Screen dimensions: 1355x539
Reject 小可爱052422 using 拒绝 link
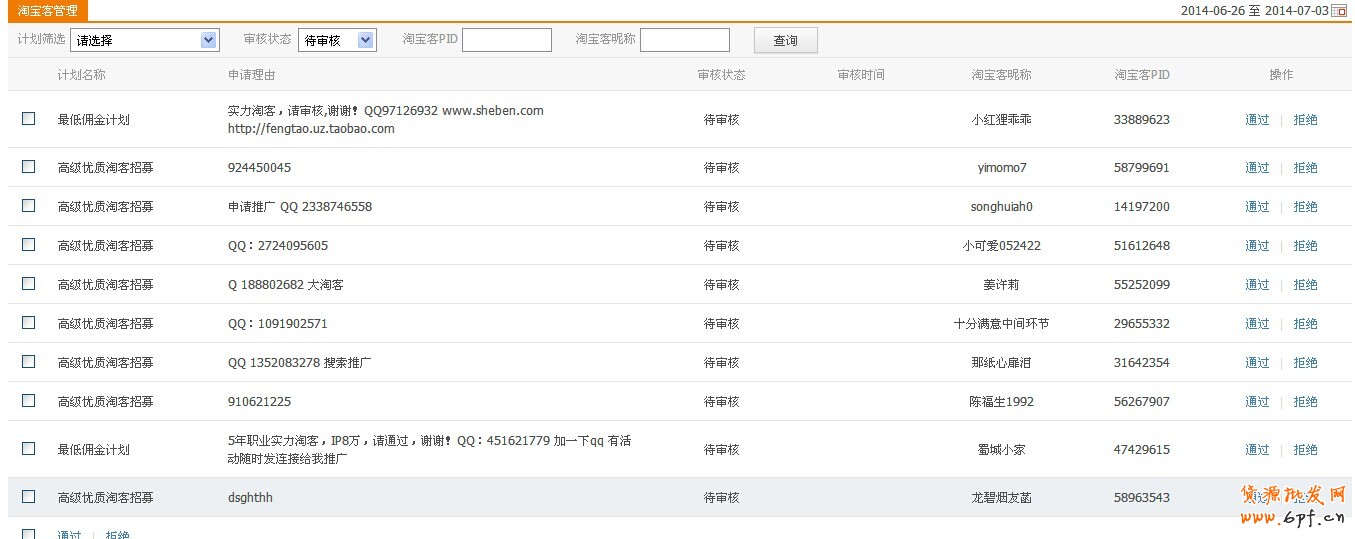click(1305, 246)
